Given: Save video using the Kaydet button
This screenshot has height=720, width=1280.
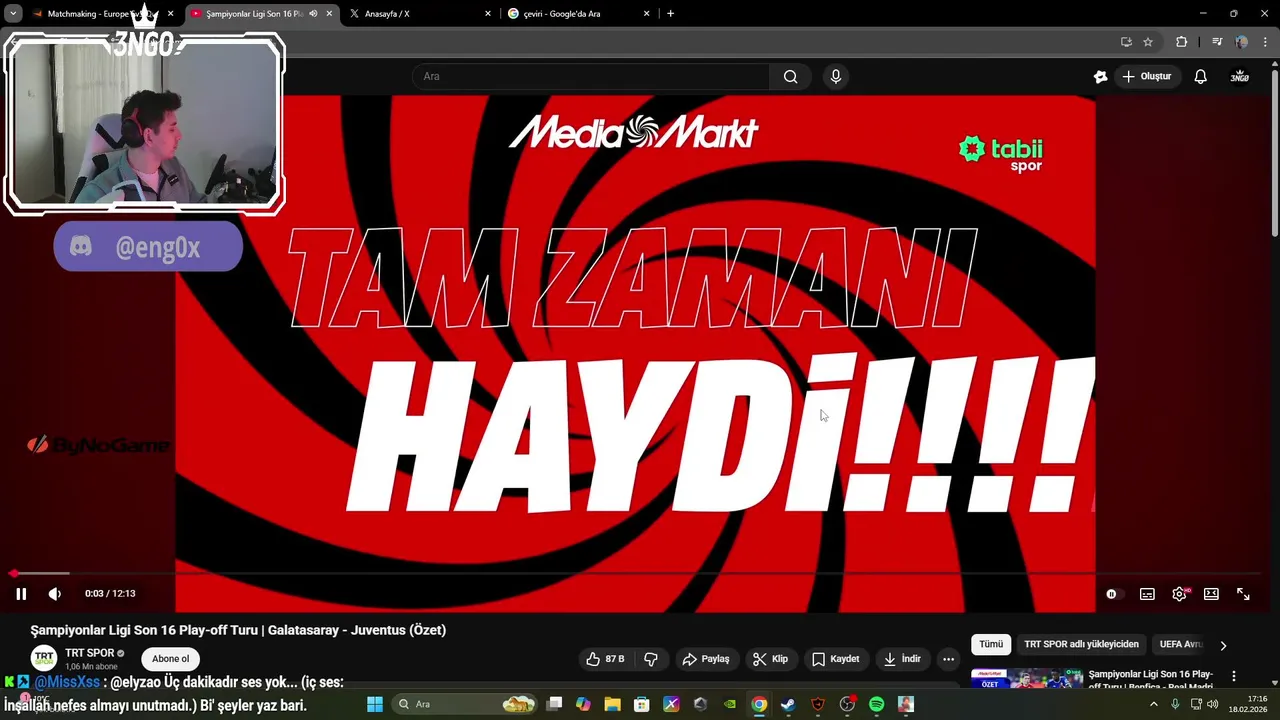Looking at the screenshot, I should click(x=836, y=659).
